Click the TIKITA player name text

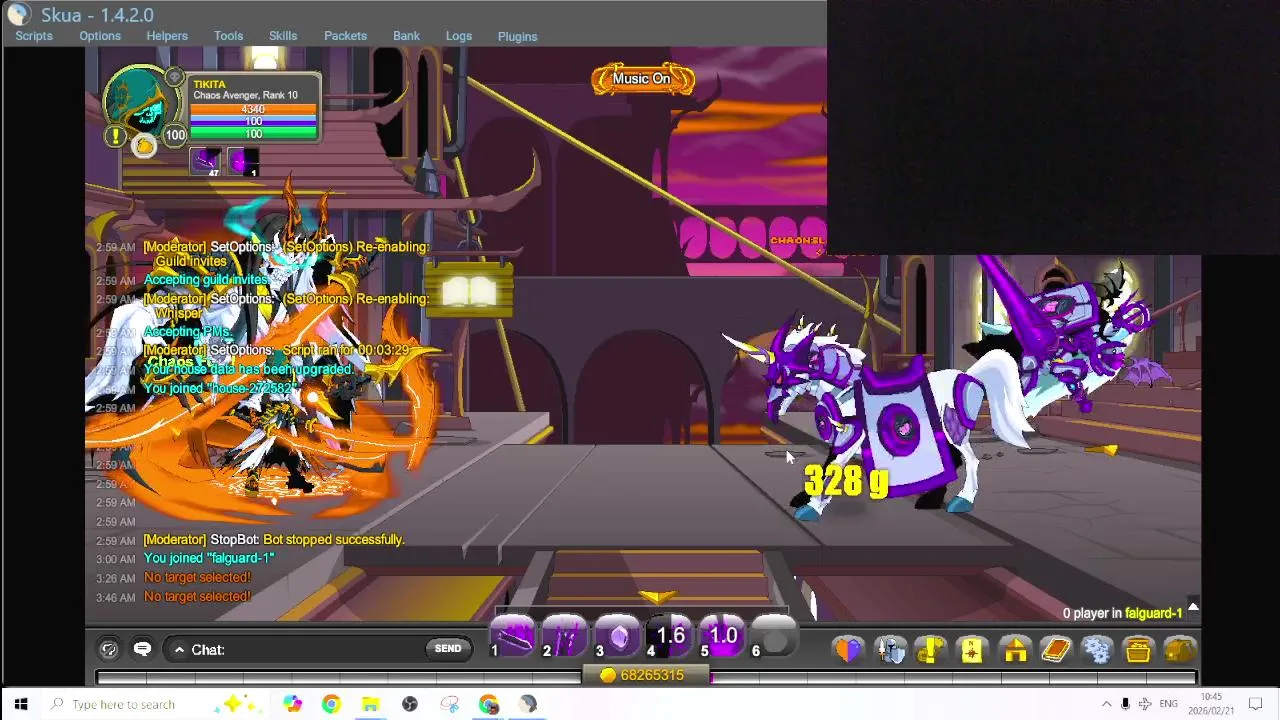click(209, 85)
